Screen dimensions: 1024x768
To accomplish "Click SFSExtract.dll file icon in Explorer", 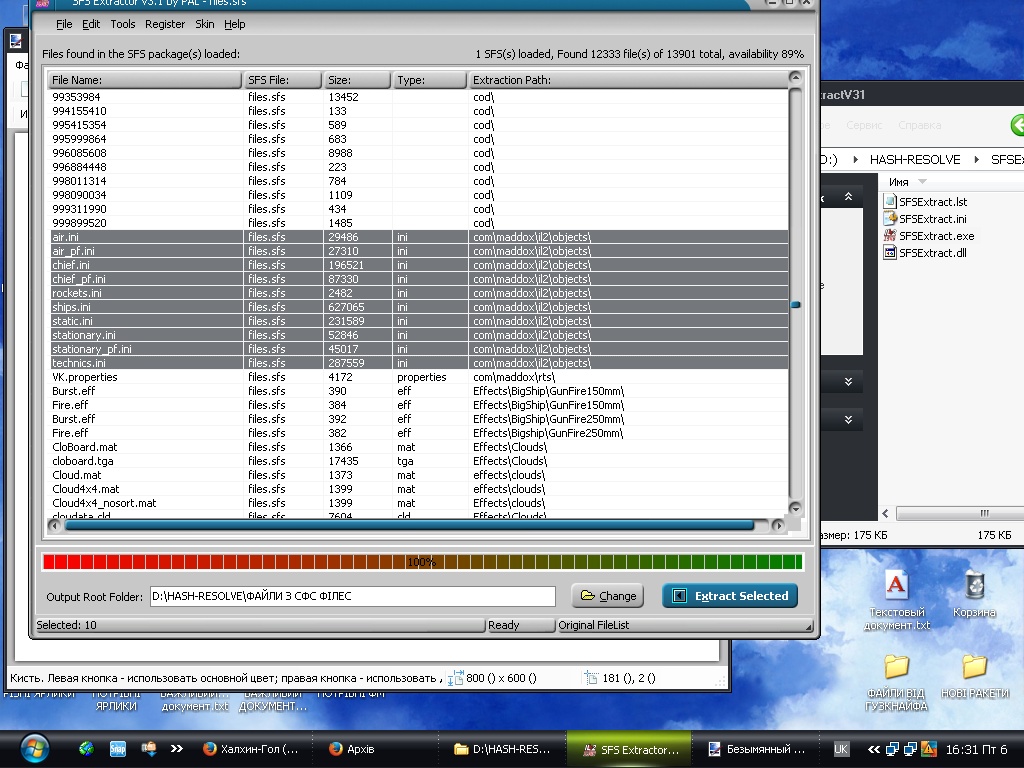I will click(x=889, y=253).
